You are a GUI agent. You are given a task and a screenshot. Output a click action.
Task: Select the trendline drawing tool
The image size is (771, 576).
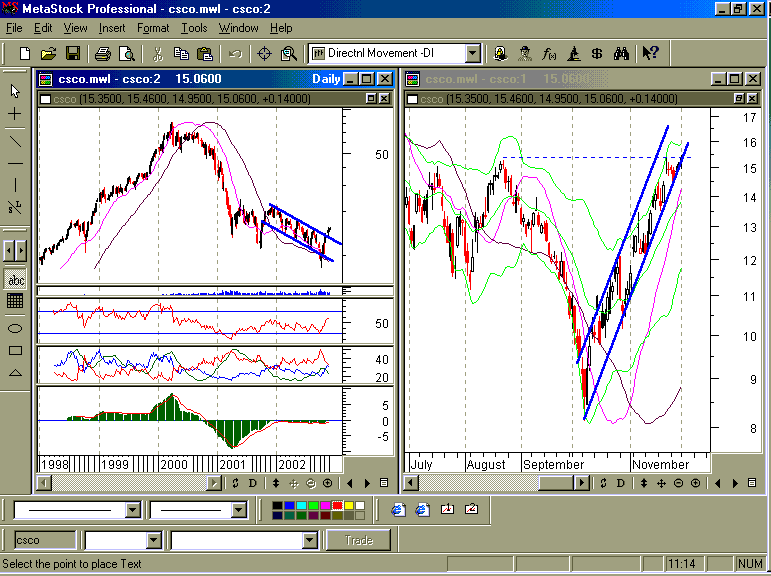pos(15,142)
